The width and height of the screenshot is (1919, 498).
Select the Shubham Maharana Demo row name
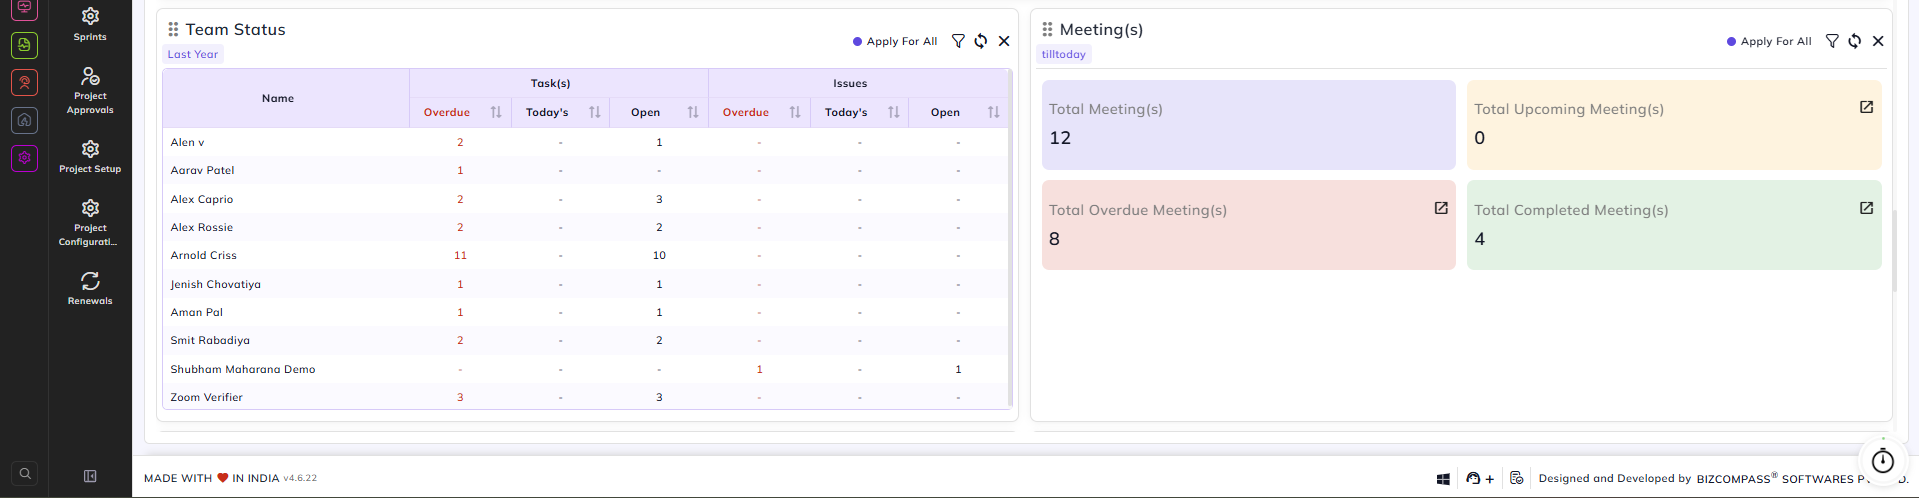[243, 369]
